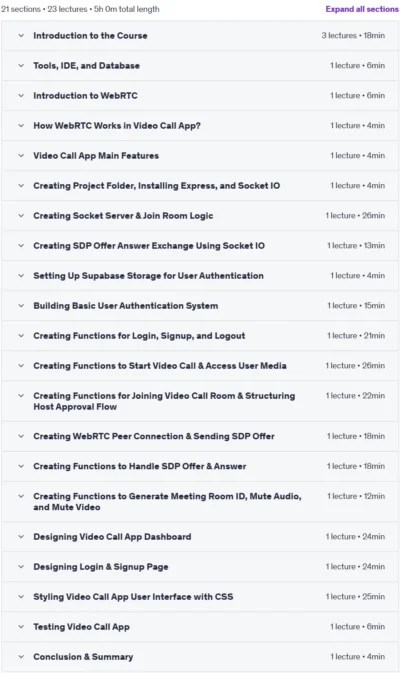Screen dimensions: 400x673
Task: Expand Designing Video Call App Dashboard
Action: [x=200, y=537]
